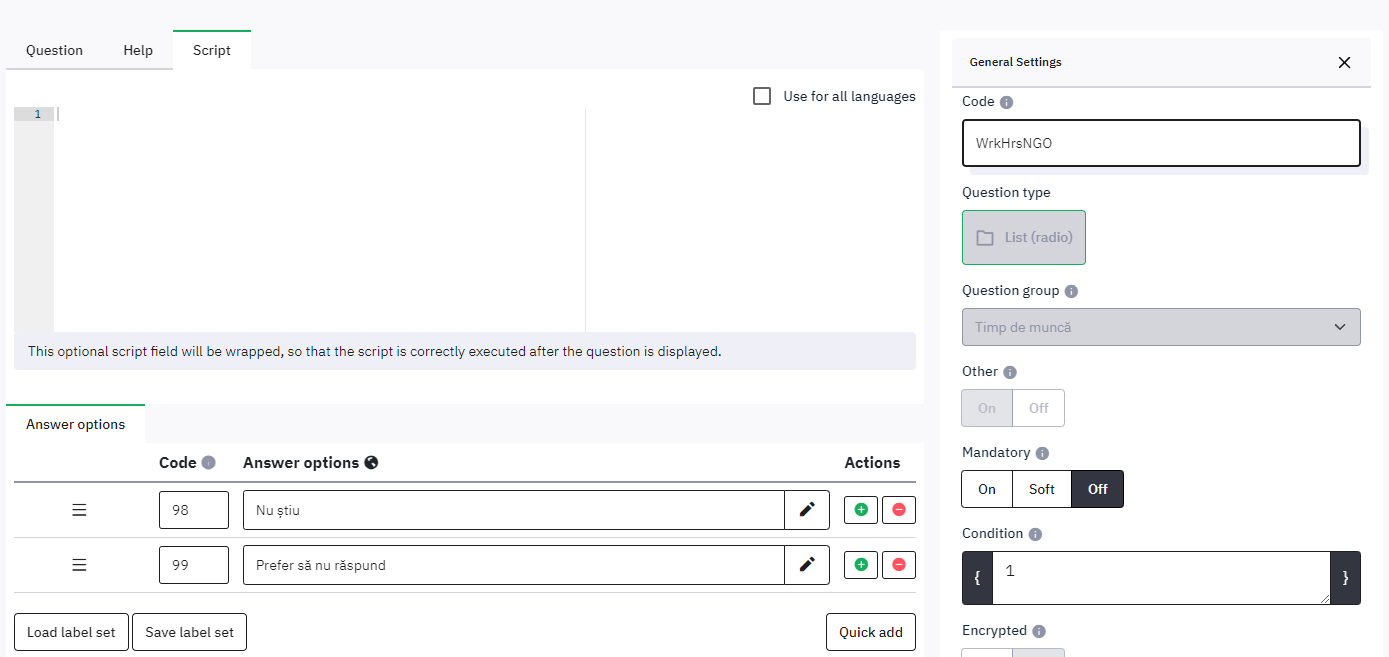Delete the answer option with code 99
Image resolution: width=1389 pixels, height=657 pixels.
(898, 565)
